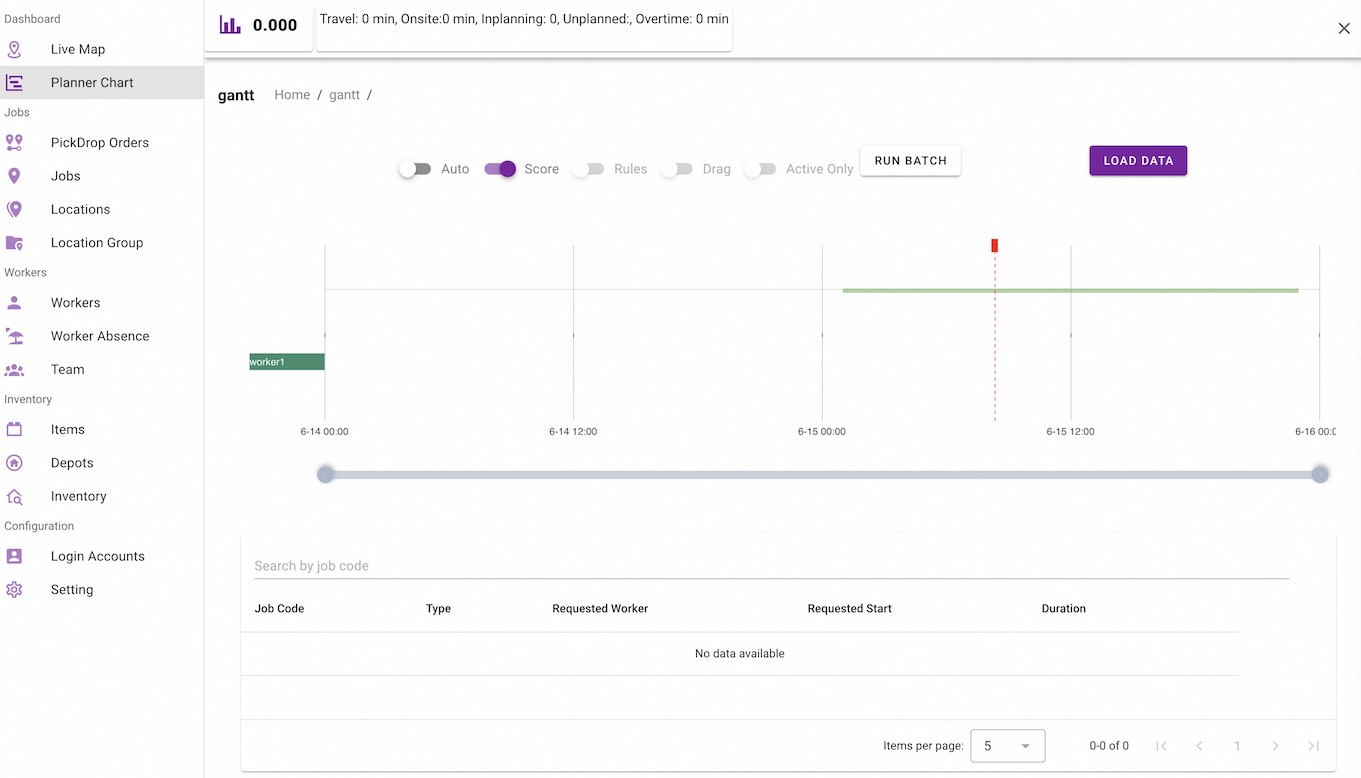Open the Inventory sidebar menu item
Image resolution: width=1361 pixels, height=778 pixels.
(x=78, y=496)
